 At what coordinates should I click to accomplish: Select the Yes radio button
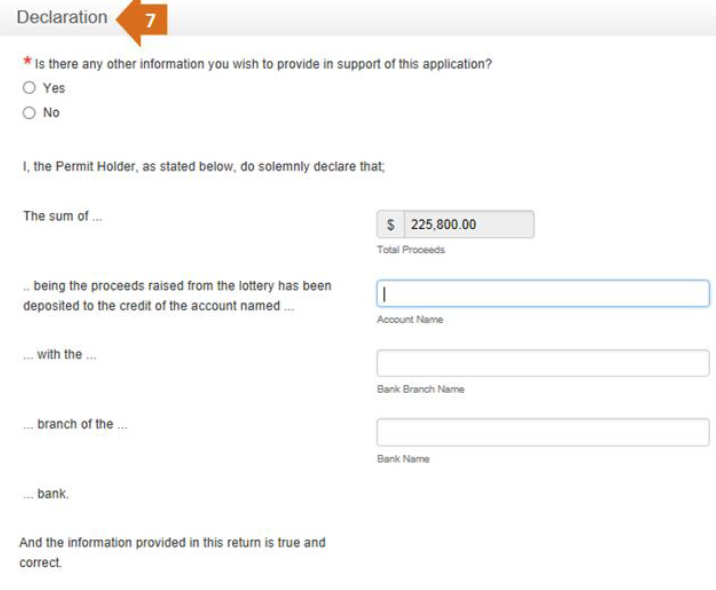pyautogui.click(x=29, y=88)
